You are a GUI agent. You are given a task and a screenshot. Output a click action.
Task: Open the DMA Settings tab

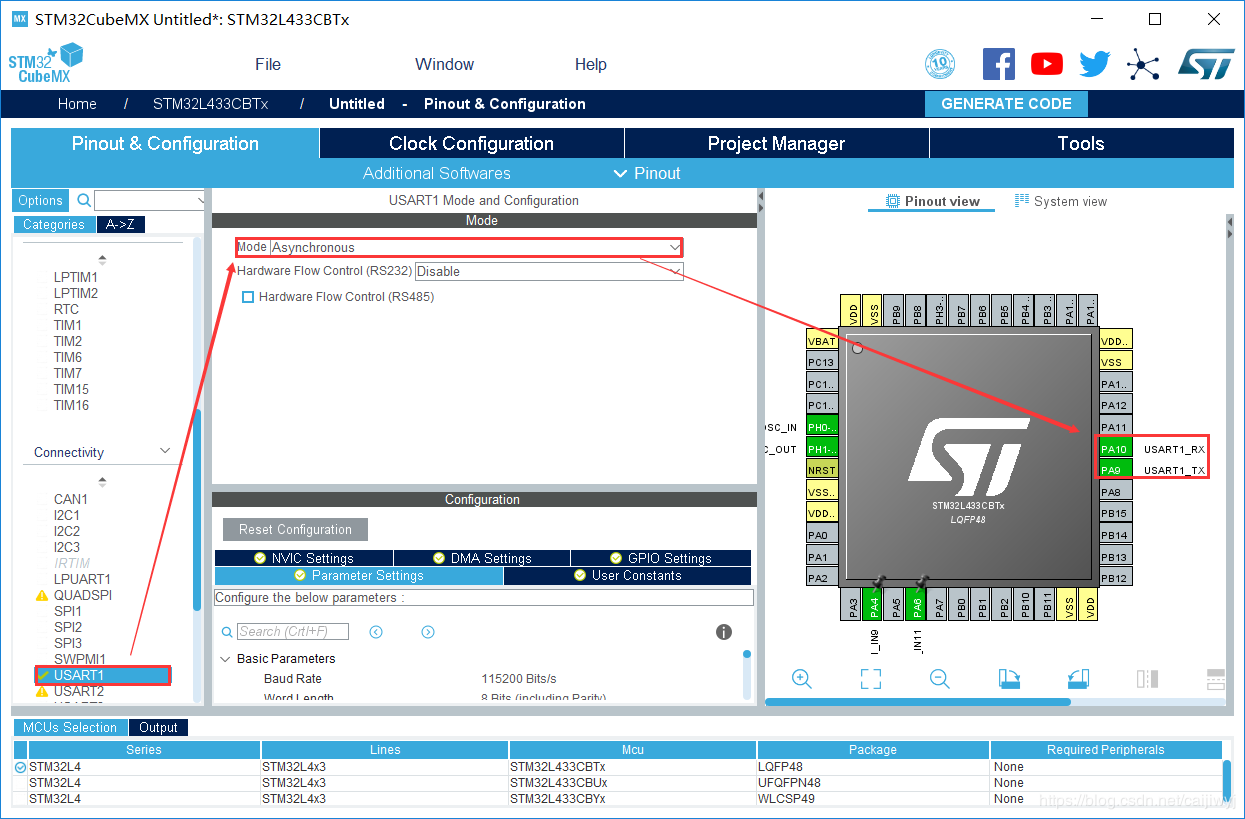pyautogui.click(x=481, y=558)
